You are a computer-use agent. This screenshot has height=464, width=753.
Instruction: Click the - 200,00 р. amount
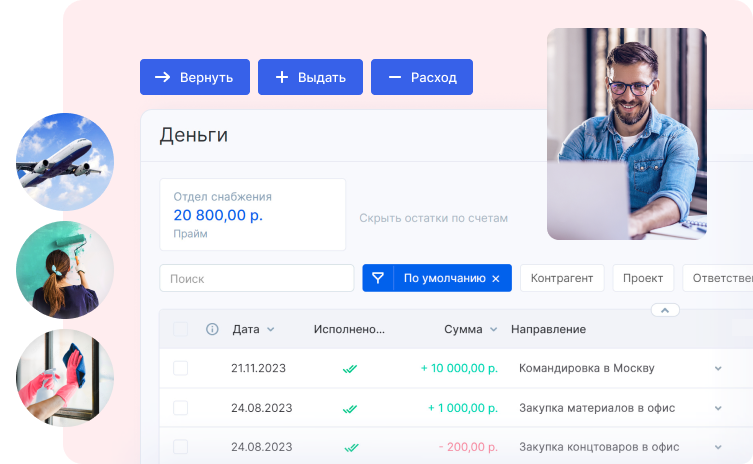468,447
